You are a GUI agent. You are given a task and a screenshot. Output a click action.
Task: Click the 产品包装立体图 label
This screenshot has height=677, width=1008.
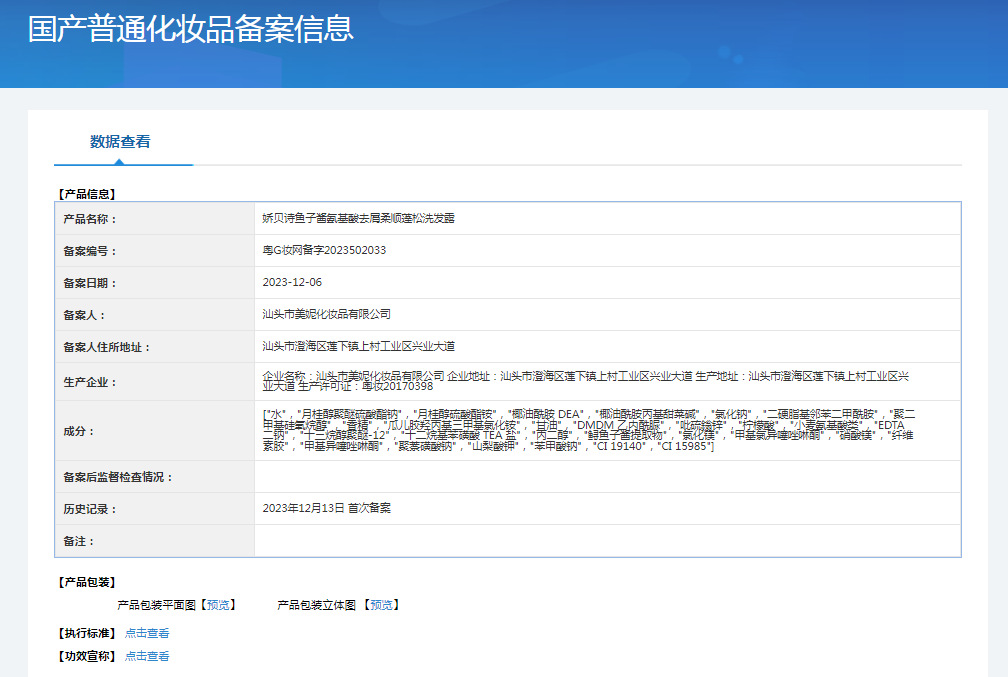316,605
